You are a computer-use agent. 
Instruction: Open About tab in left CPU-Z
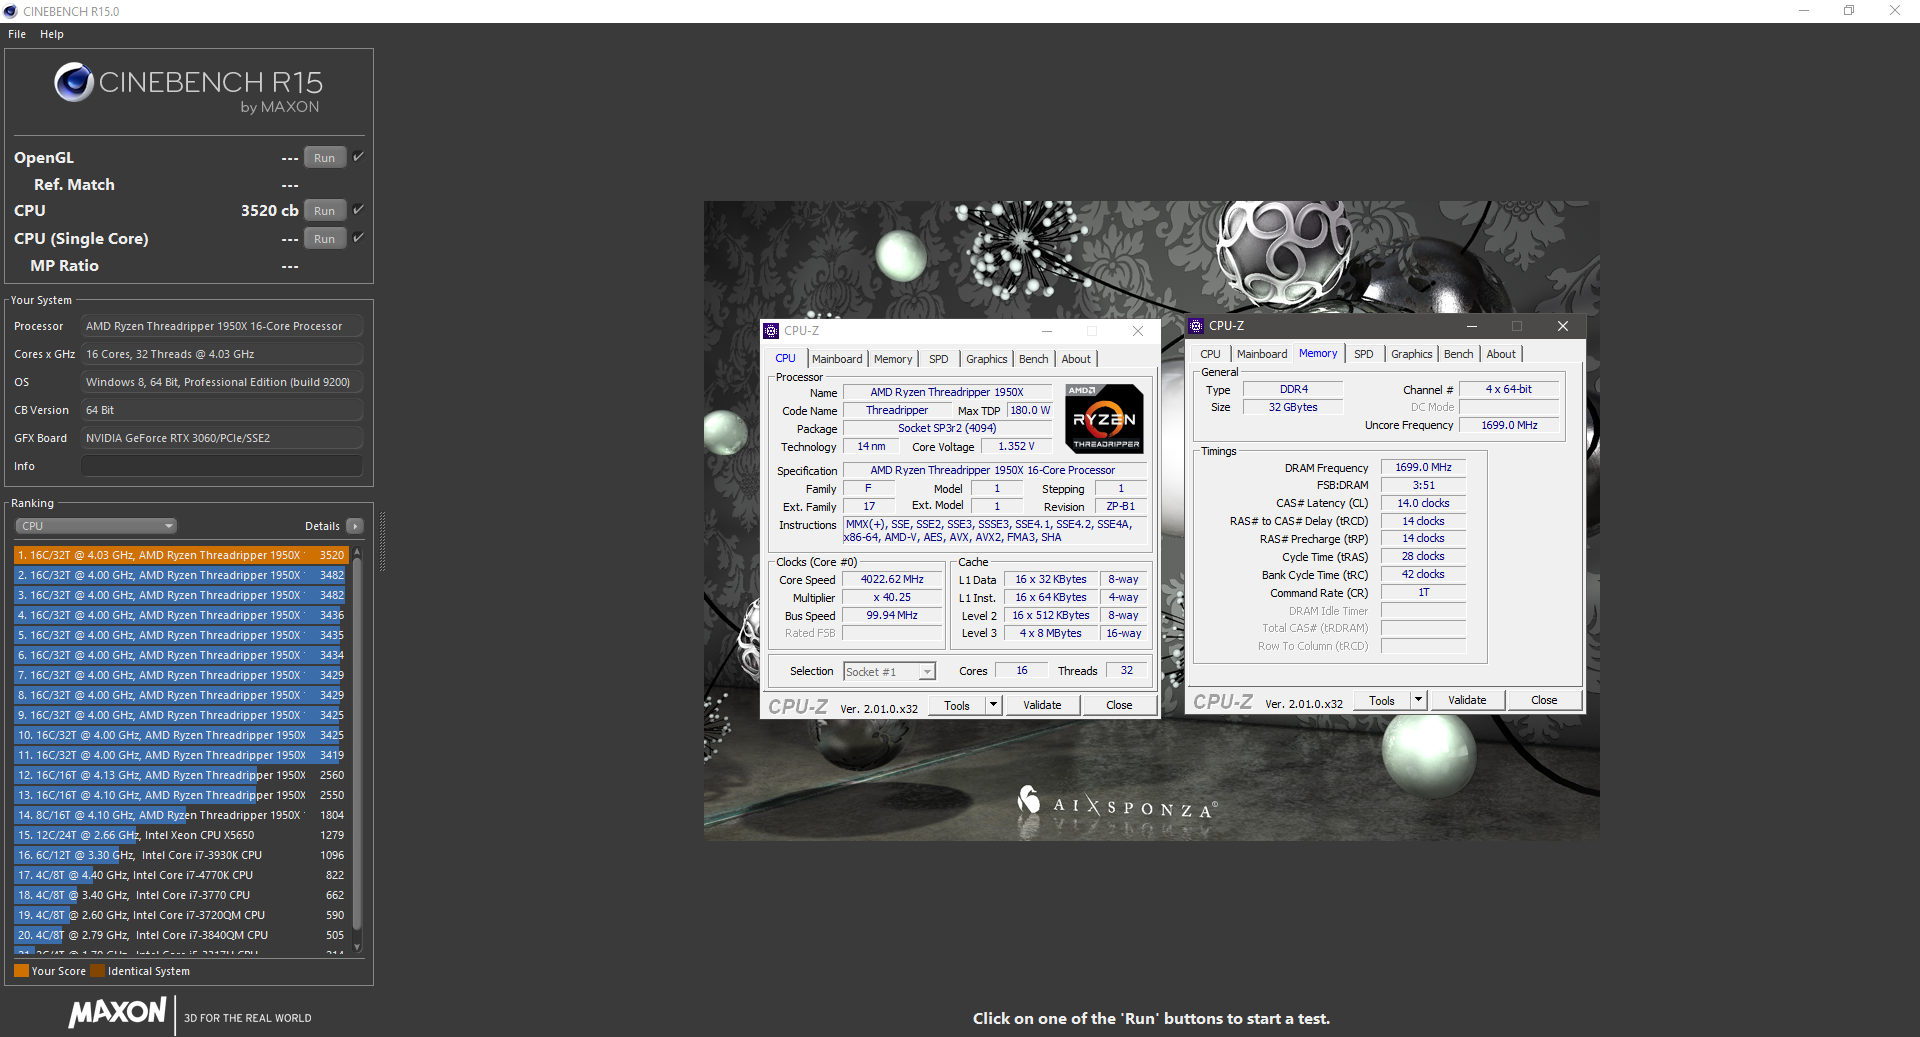coord(1076,359)
